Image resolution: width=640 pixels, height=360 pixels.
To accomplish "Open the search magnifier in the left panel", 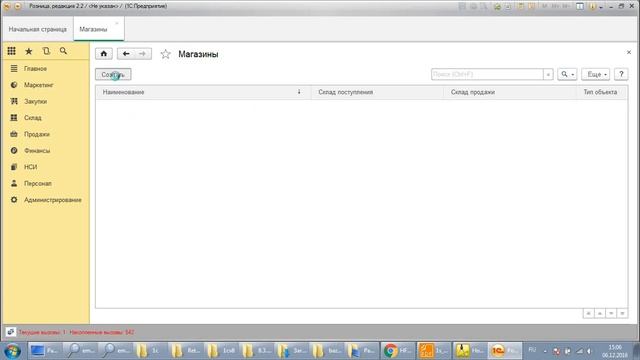I will (63, 51).
